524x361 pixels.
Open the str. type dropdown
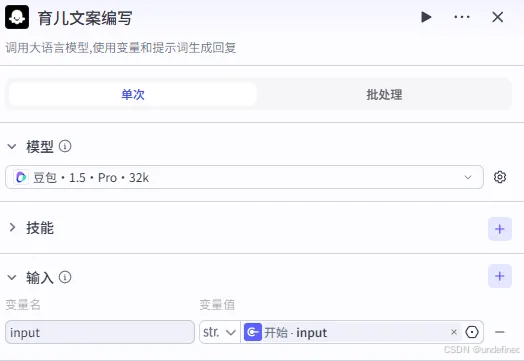pos(220,332)
